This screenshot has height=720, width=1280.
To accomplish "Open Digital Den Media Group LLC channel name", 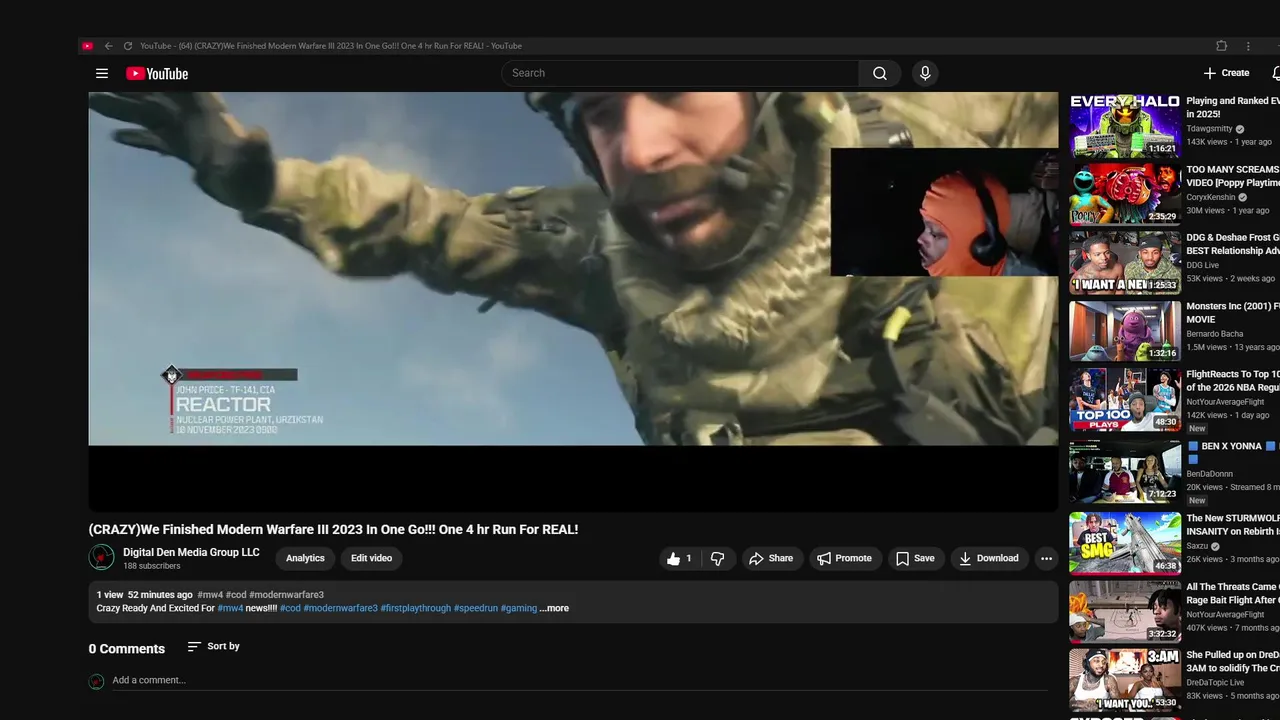I will pos(191,552).
